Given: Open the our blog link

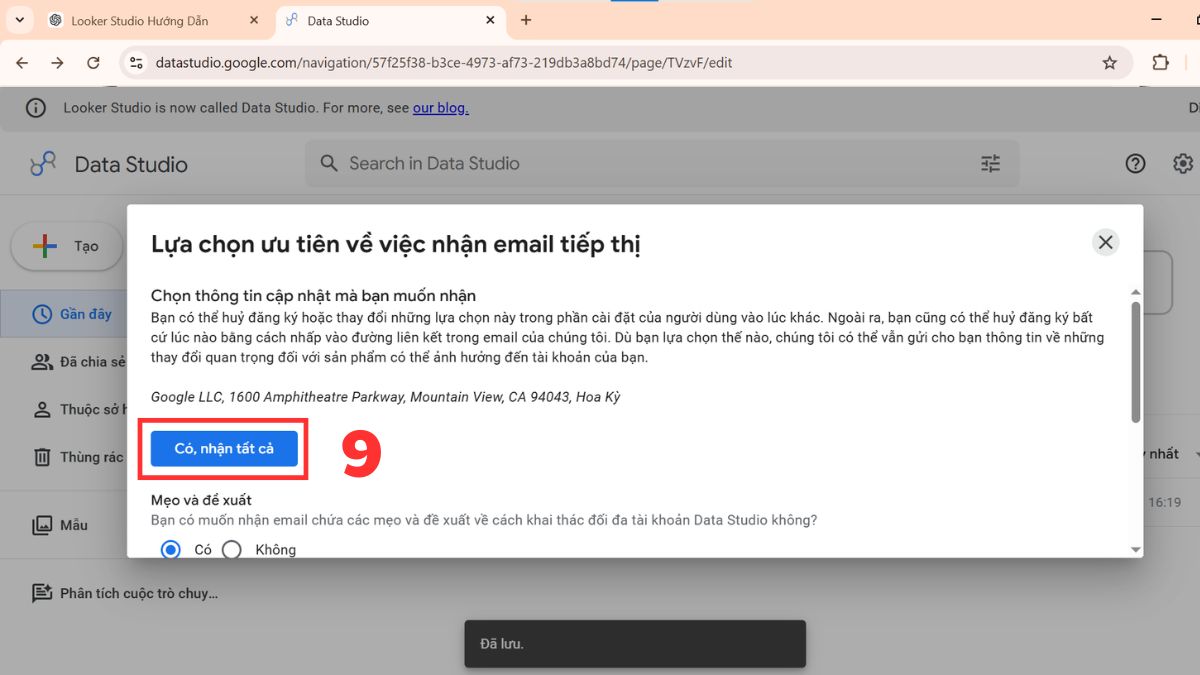Looking at the screenshot, I should click(440, 107).
